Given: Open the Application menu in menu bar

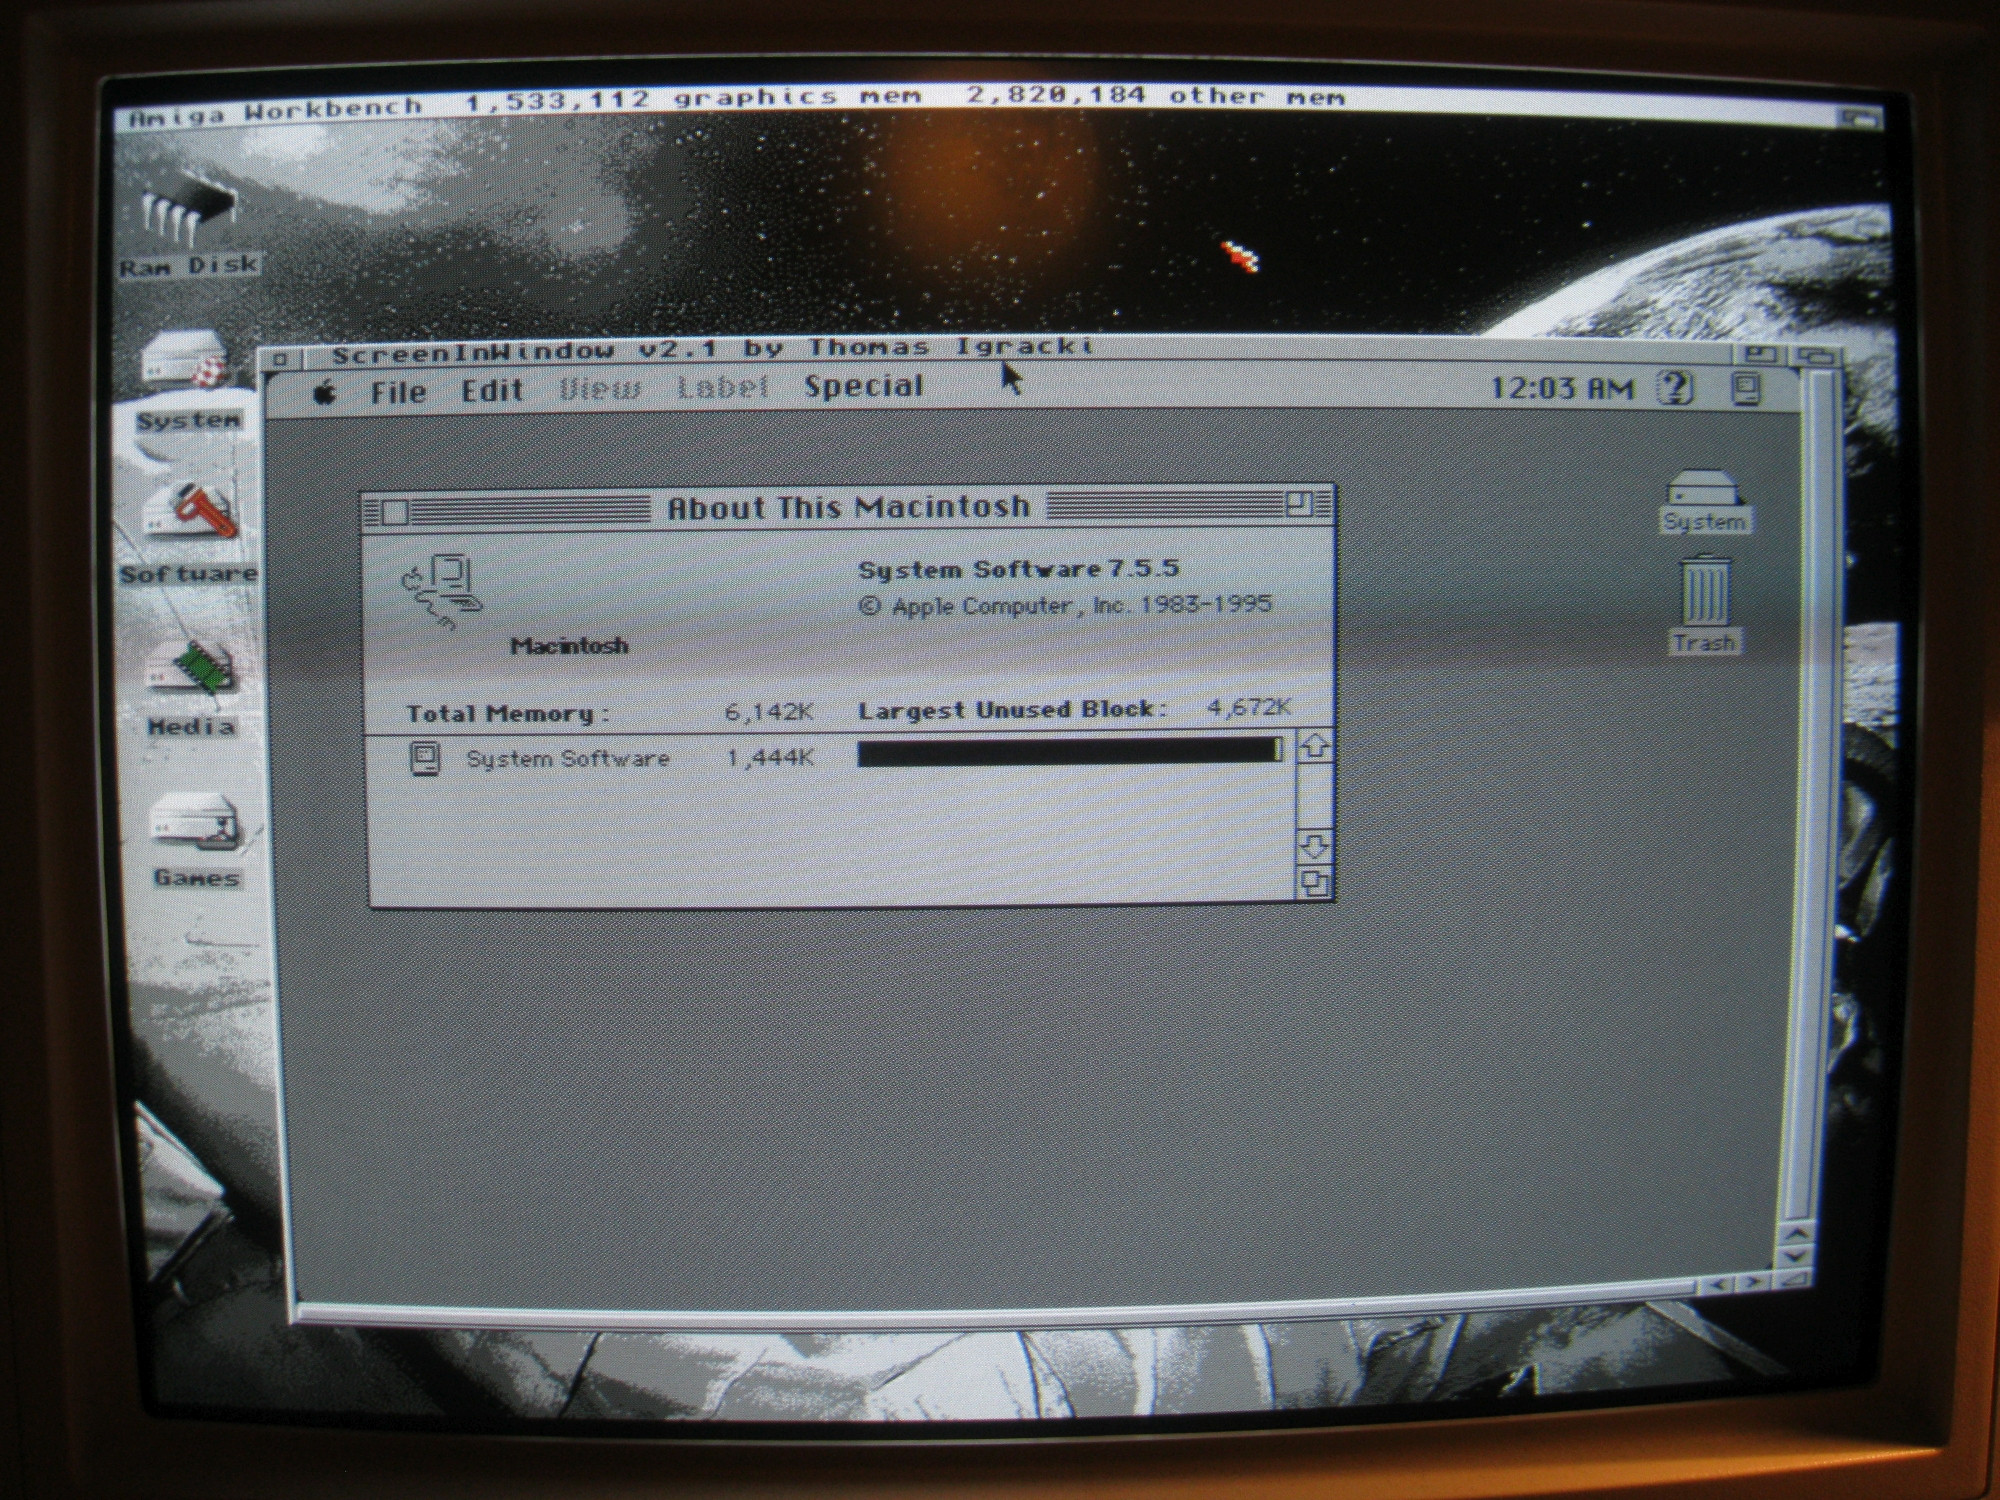Looking at the screenshot, I should pyautogui.click(x=1745, y=388).
